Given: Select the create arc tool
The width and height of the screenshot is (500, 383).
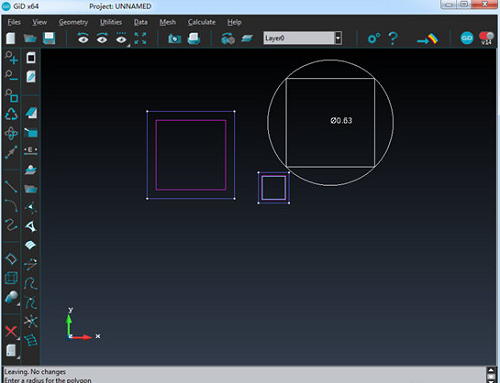Looking at the screenshot, I should [x=11, y=205].
